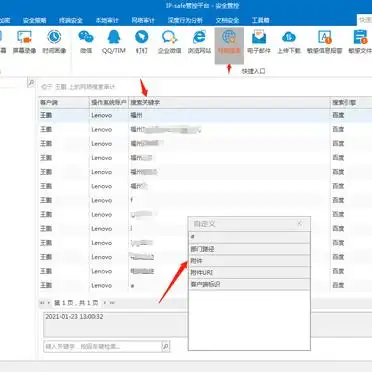The width and height of the screenshot is (372, 372).
Task: Open the 微信 WeChat audit icon
Action: [x=86, y=42]
